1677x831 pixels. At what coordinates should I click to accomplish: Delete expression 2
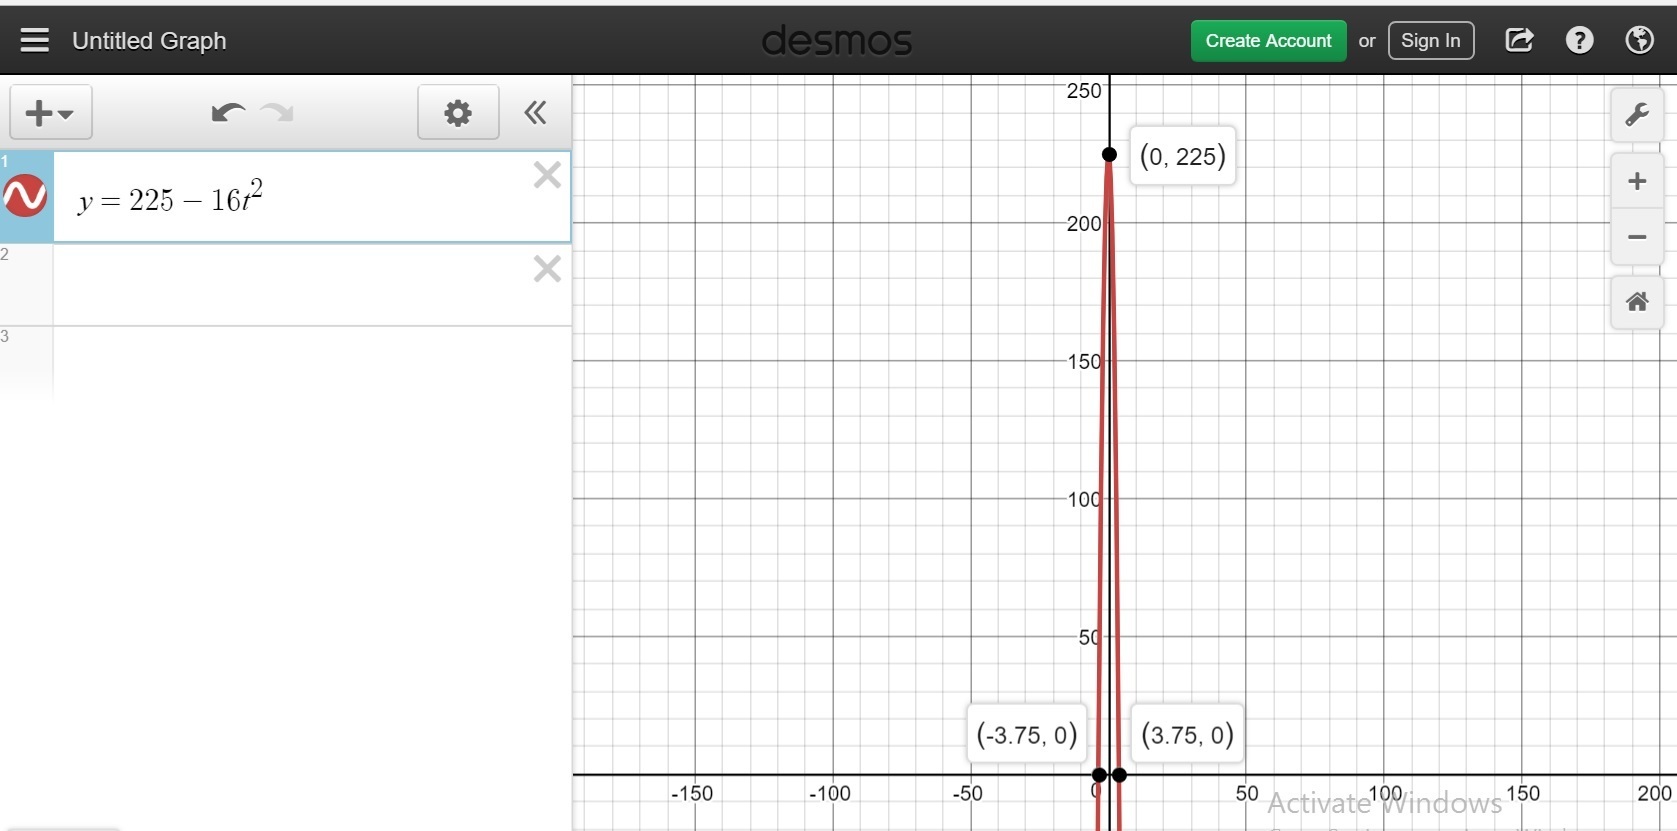[547, 268]
